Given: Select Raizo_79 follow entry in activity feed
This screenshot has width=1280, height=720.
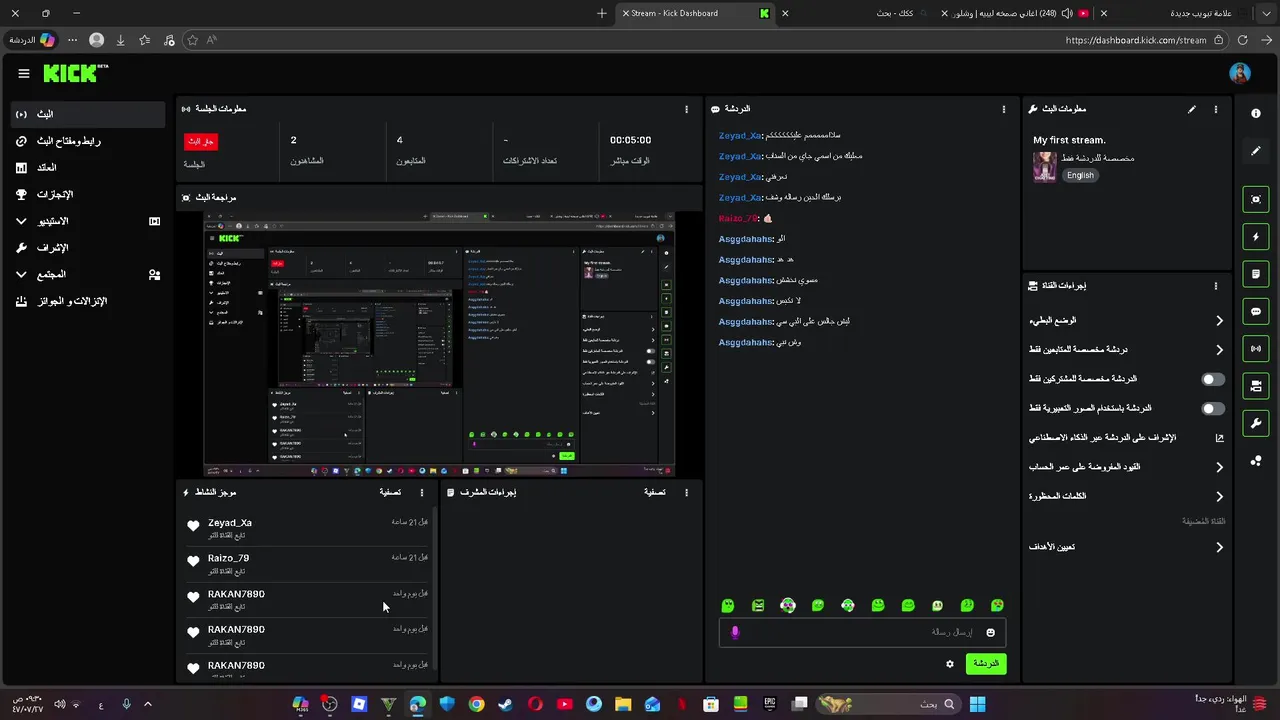Looking at the screenshot, I should click(x=308, y=564).
